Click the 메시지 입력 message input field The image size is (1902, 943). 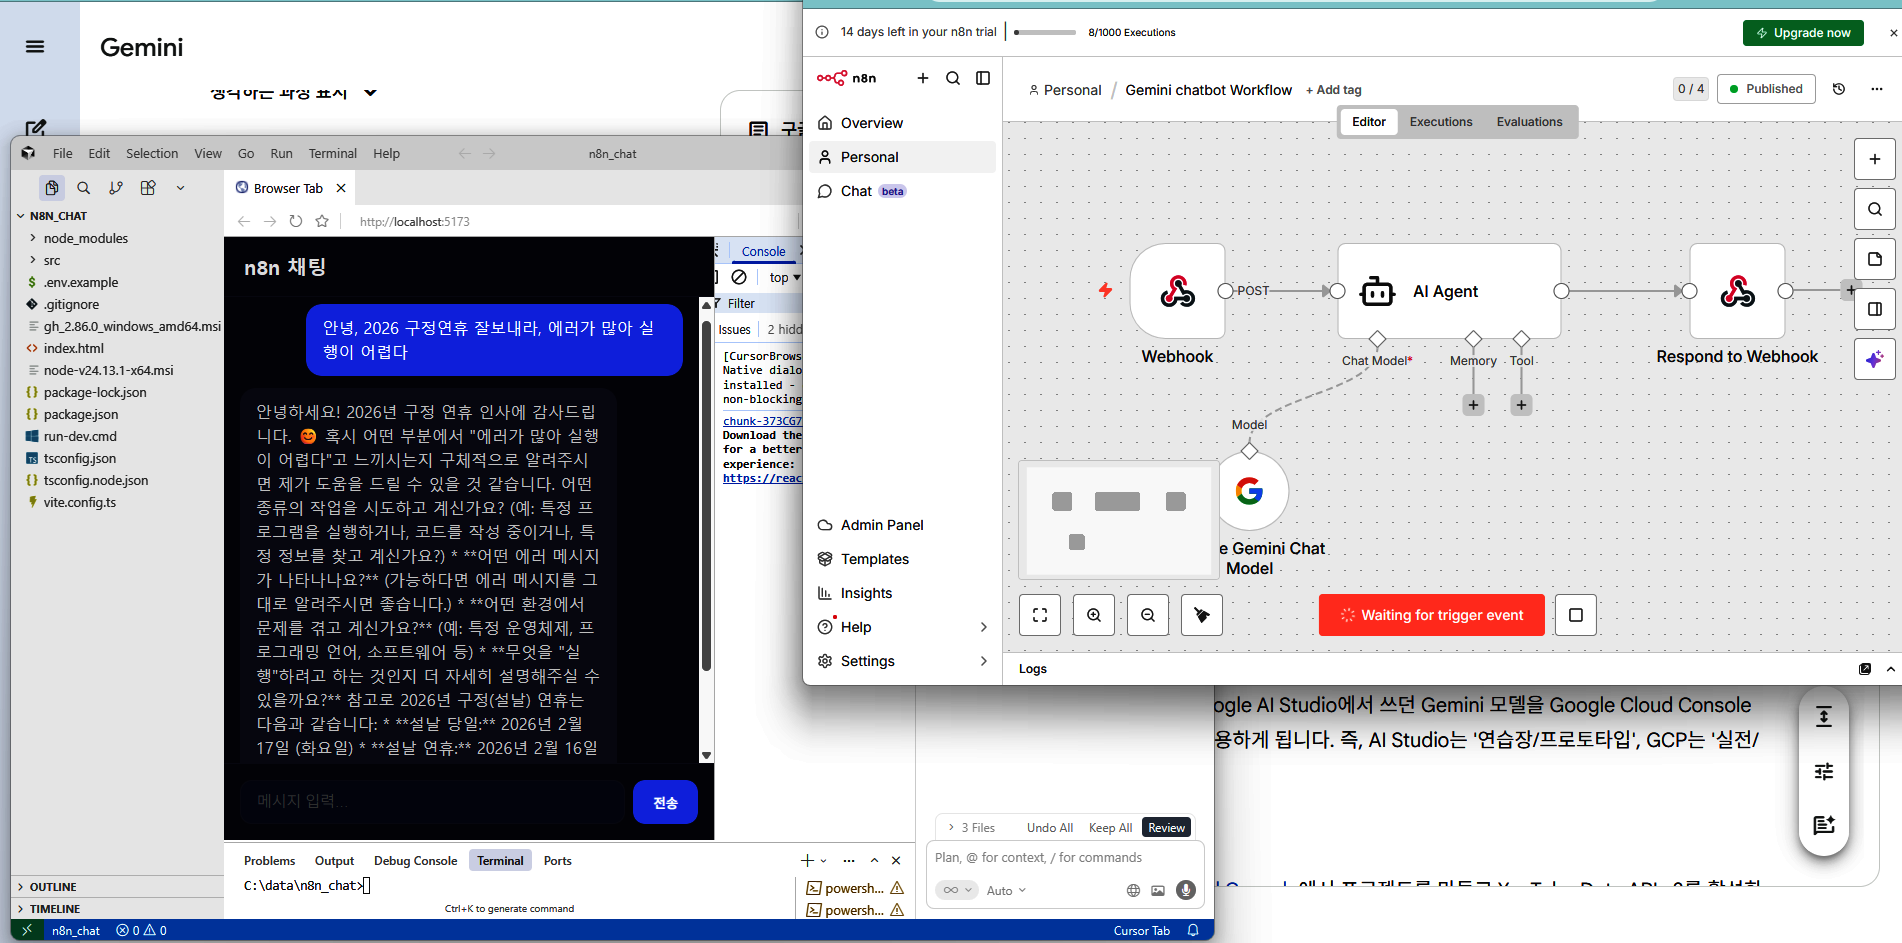pyautogui.click(x=430, y=801)
